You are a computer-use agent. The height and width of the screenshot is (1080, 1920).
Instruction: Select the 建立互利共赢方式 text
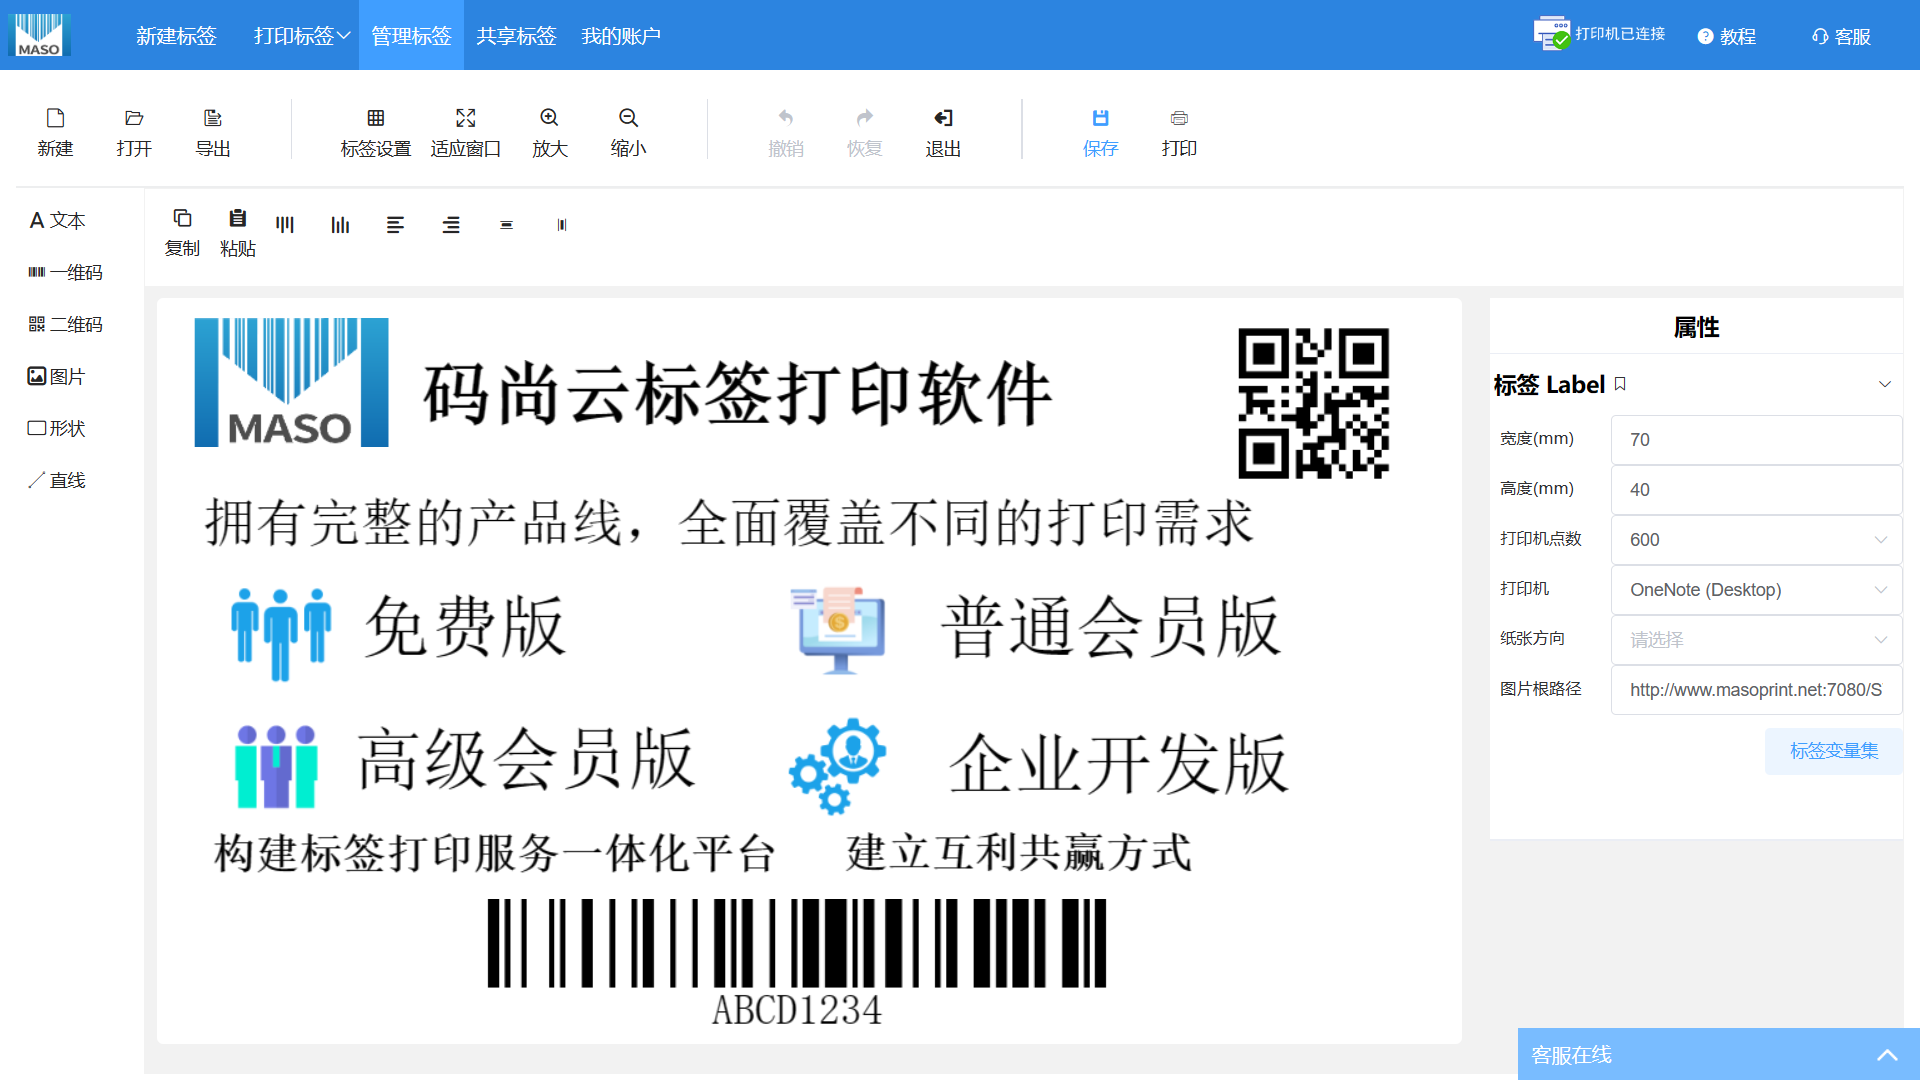(1019, 853)
